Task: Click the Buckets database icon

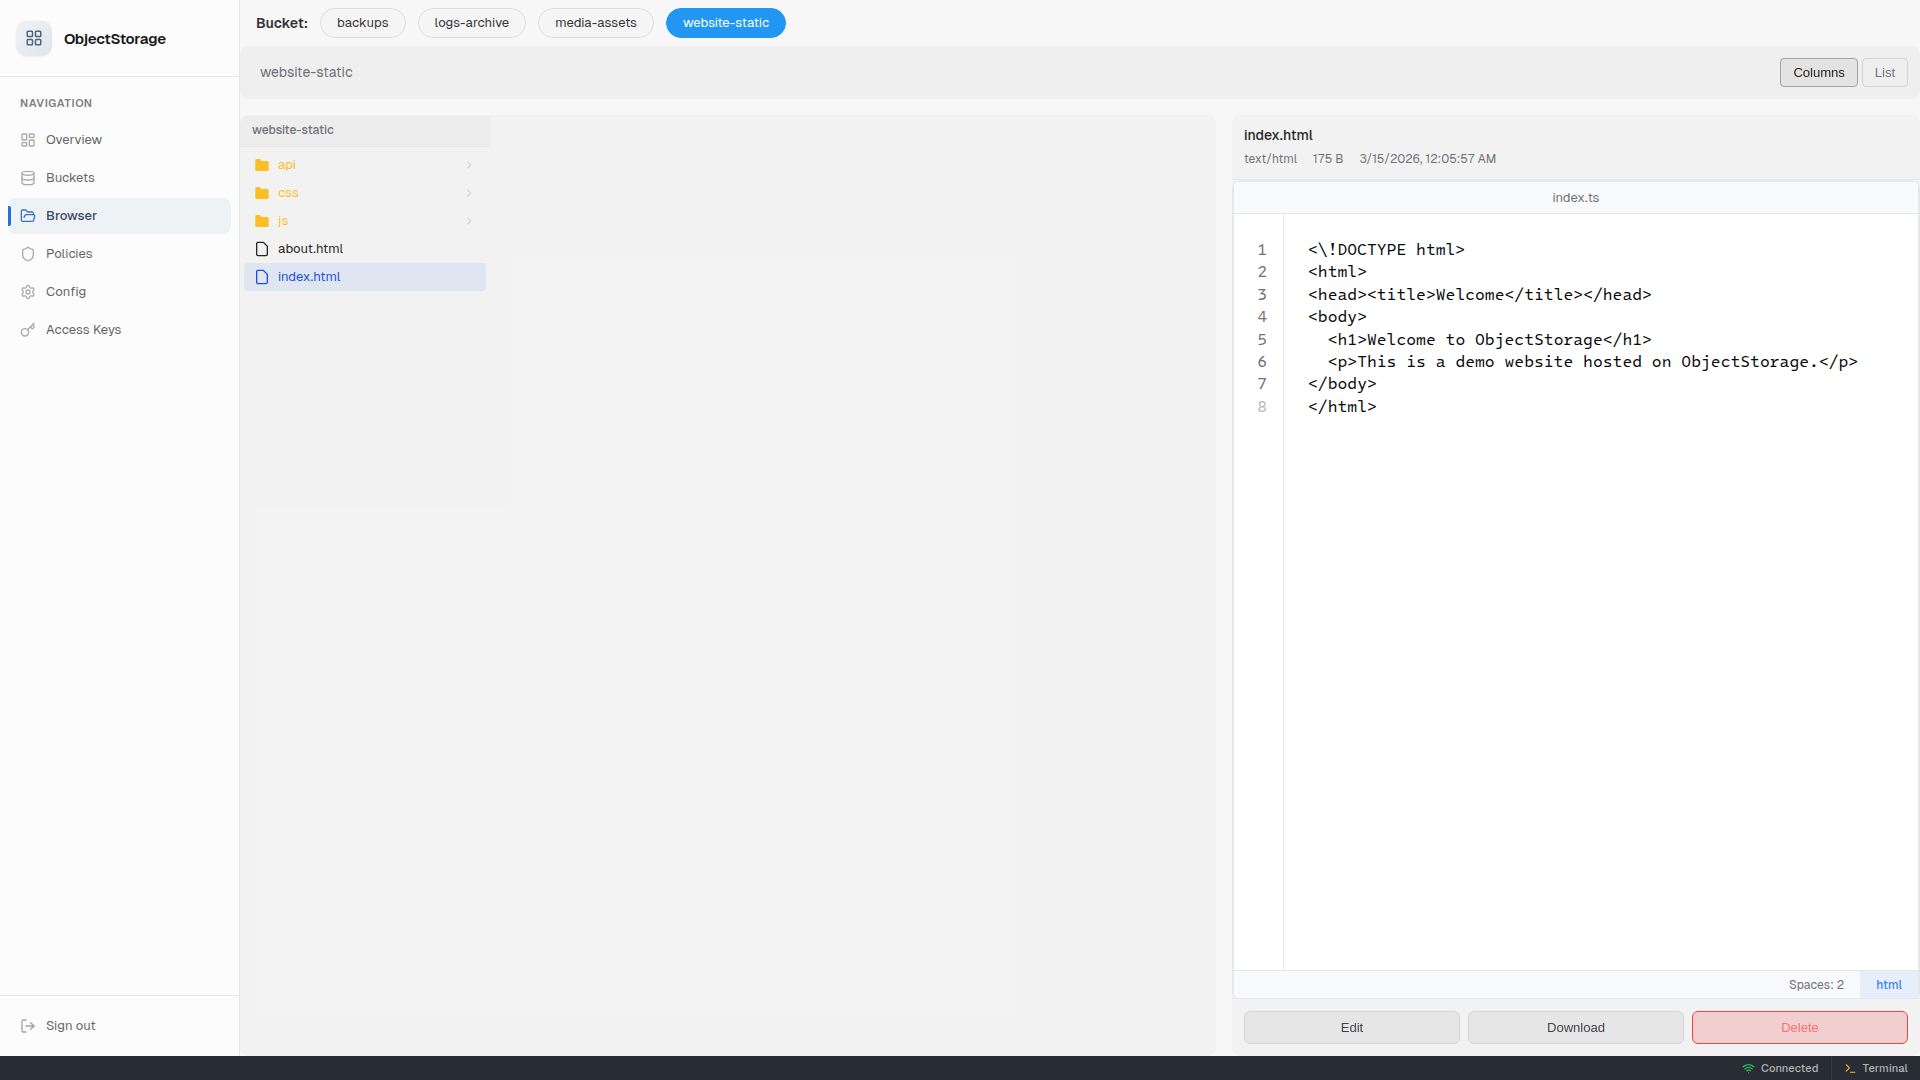Action: point(28,178)
